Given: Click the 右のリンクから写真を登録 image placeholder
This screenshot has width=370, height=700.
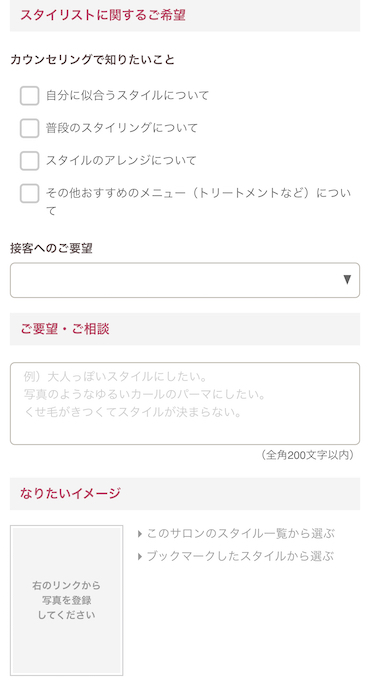Looking at the screenshot, I should 67,600.
